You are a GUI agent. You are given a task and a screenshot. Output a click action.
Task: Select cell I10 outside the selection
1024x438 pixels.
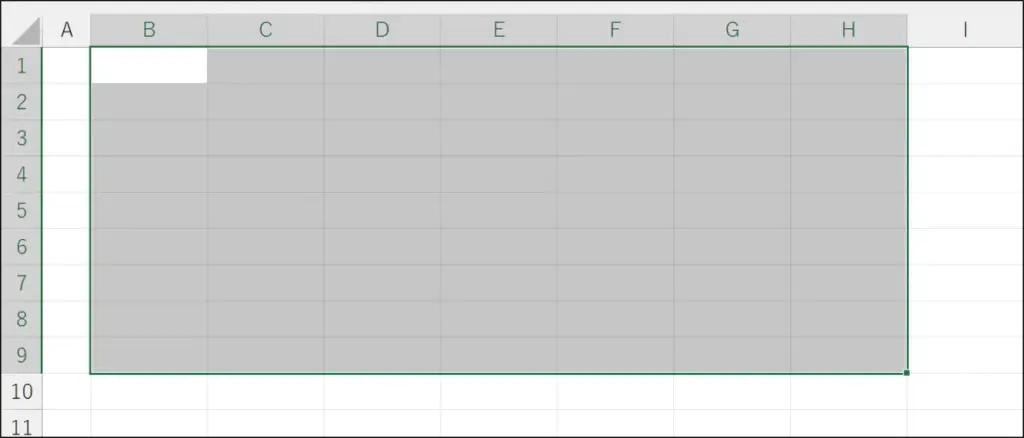tap(965, 392)
